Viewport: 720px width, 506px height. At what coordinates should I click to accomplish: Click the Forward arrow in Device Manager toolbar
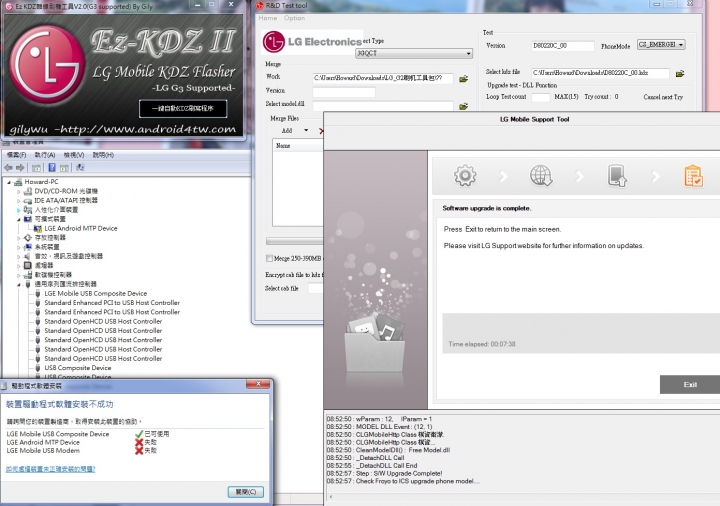[x=20, y=168]
